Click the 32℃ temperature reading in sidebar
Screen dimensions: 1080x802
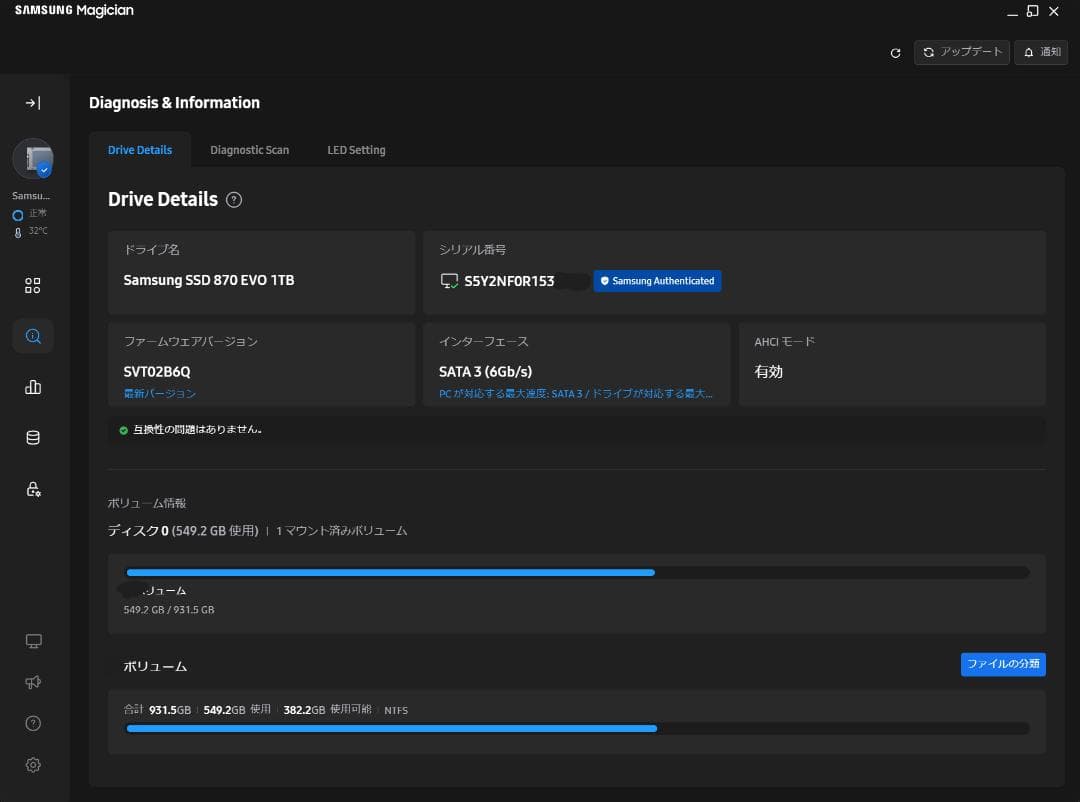click(38, 232)
